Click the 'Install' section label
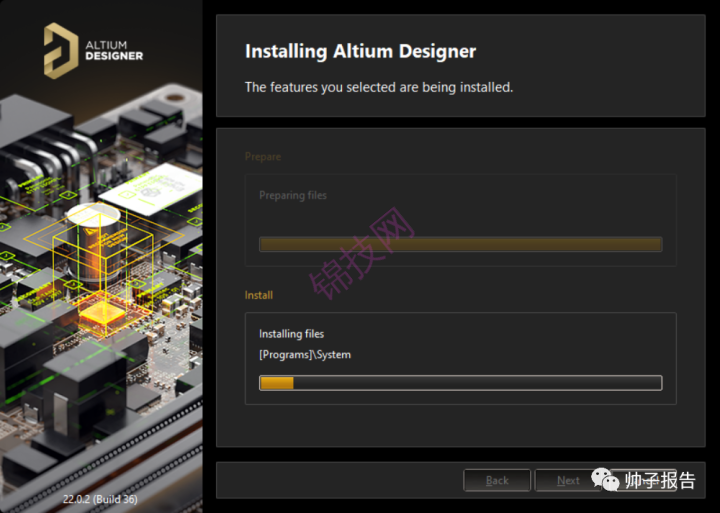This screenshot has height=513, width=720. [259, 295]
